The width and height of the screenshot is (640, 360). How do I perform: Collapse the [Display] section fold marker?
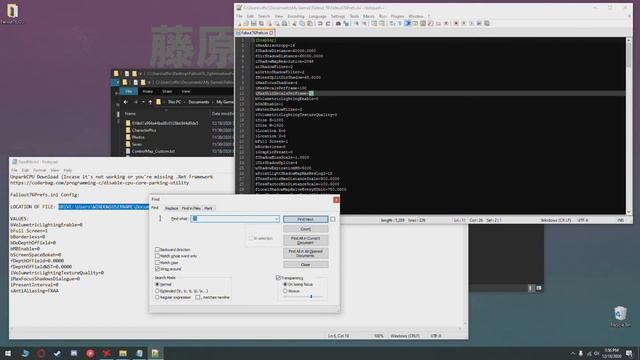253,40
